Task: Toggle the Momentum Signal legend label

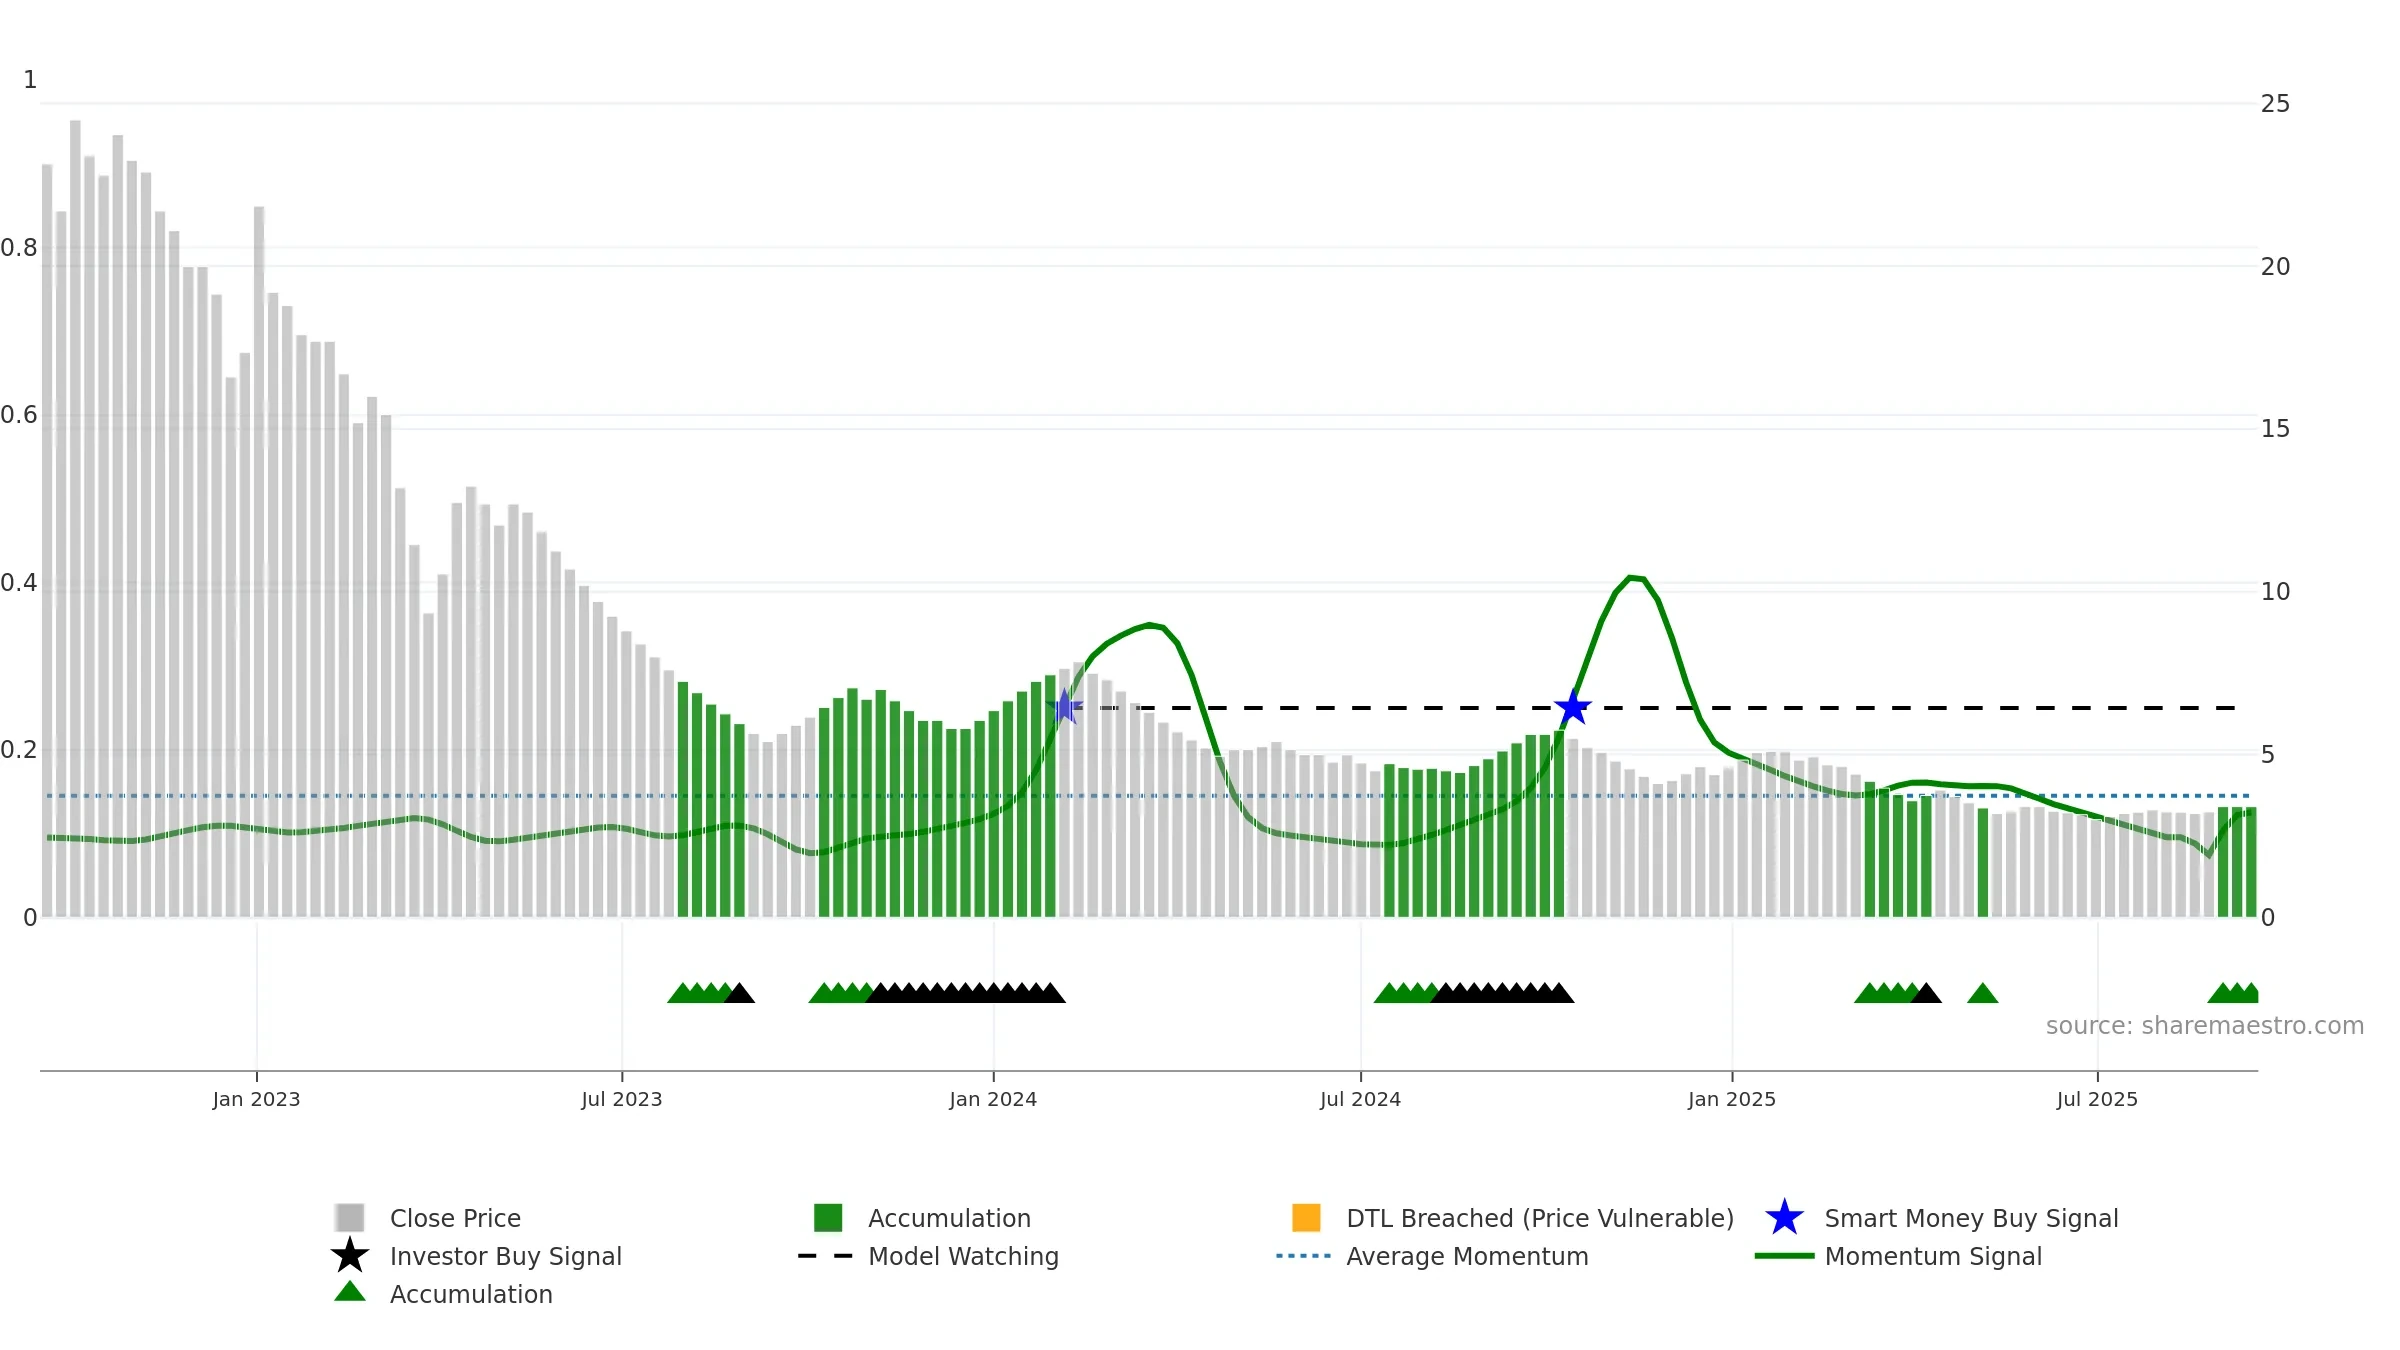Action: click(1933, 1256)
